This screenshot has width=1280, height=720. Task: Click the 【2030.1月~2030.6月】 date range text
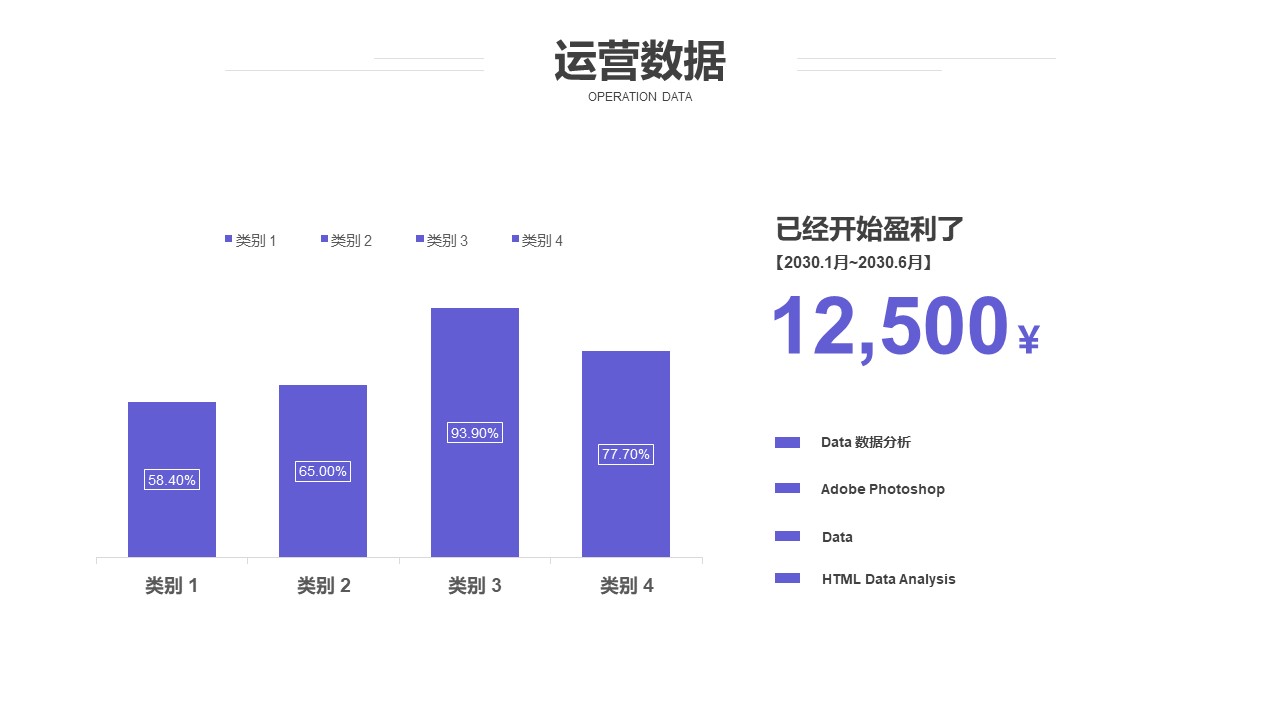point(854,263)
